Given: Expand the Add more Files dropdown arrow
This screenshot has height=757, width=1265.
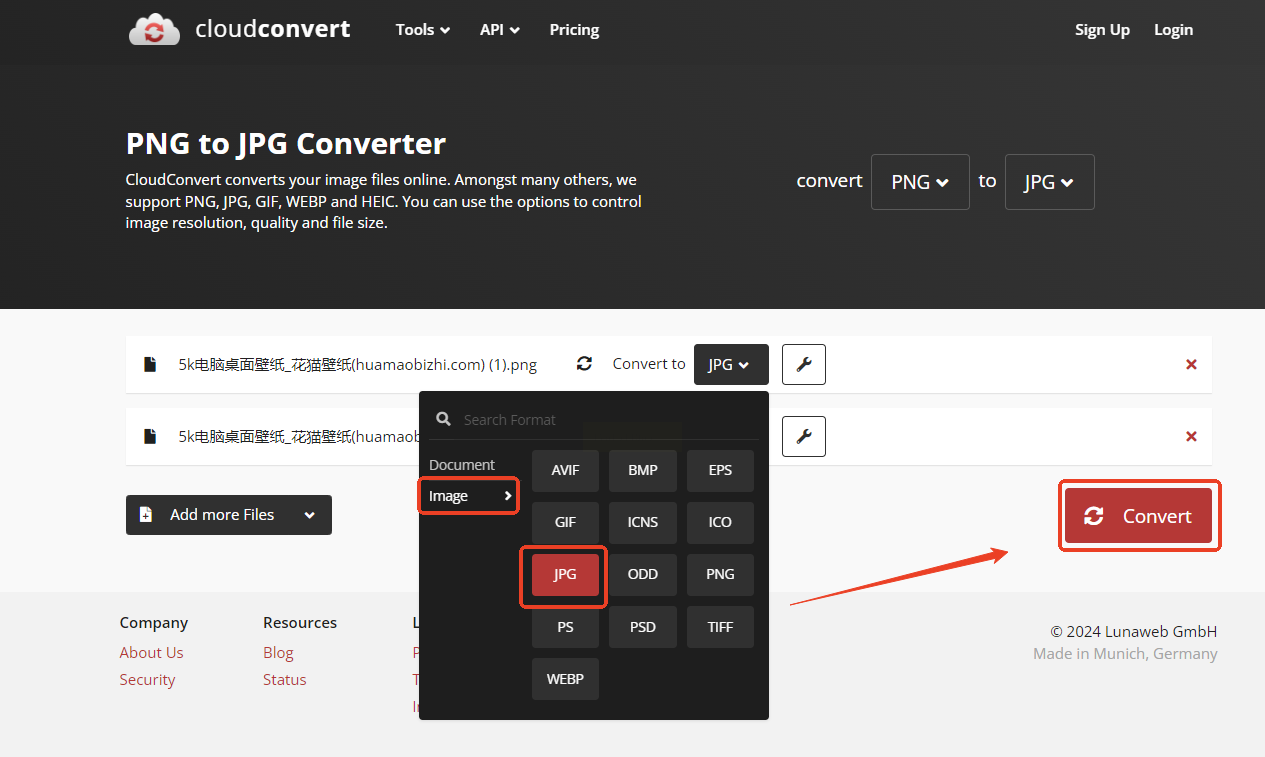Looking at the screenshot, I should pos(309,515).
